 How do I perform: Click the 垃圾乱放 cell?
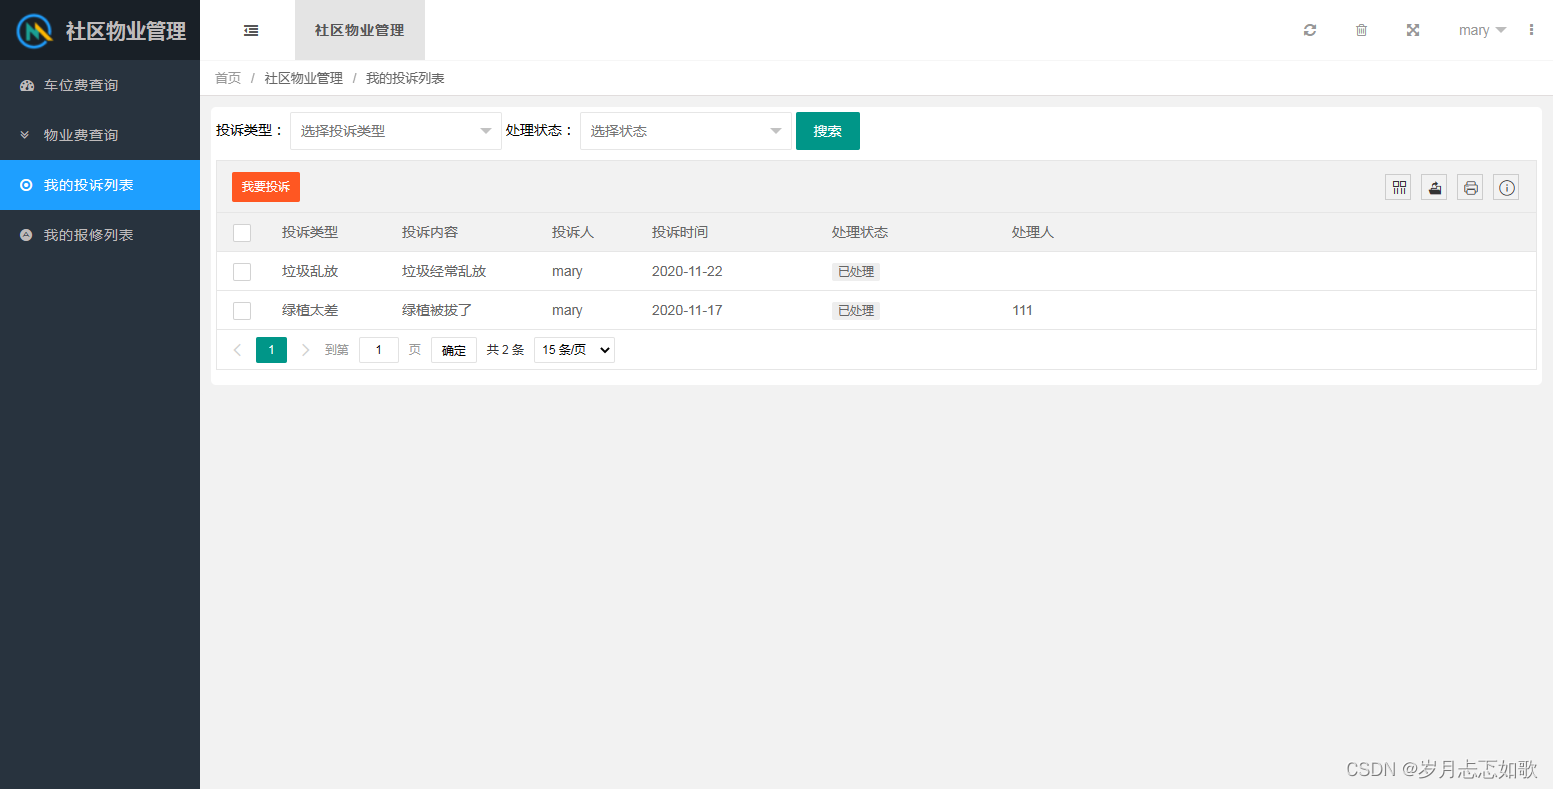pyautogui.click(x=310, y=271)
